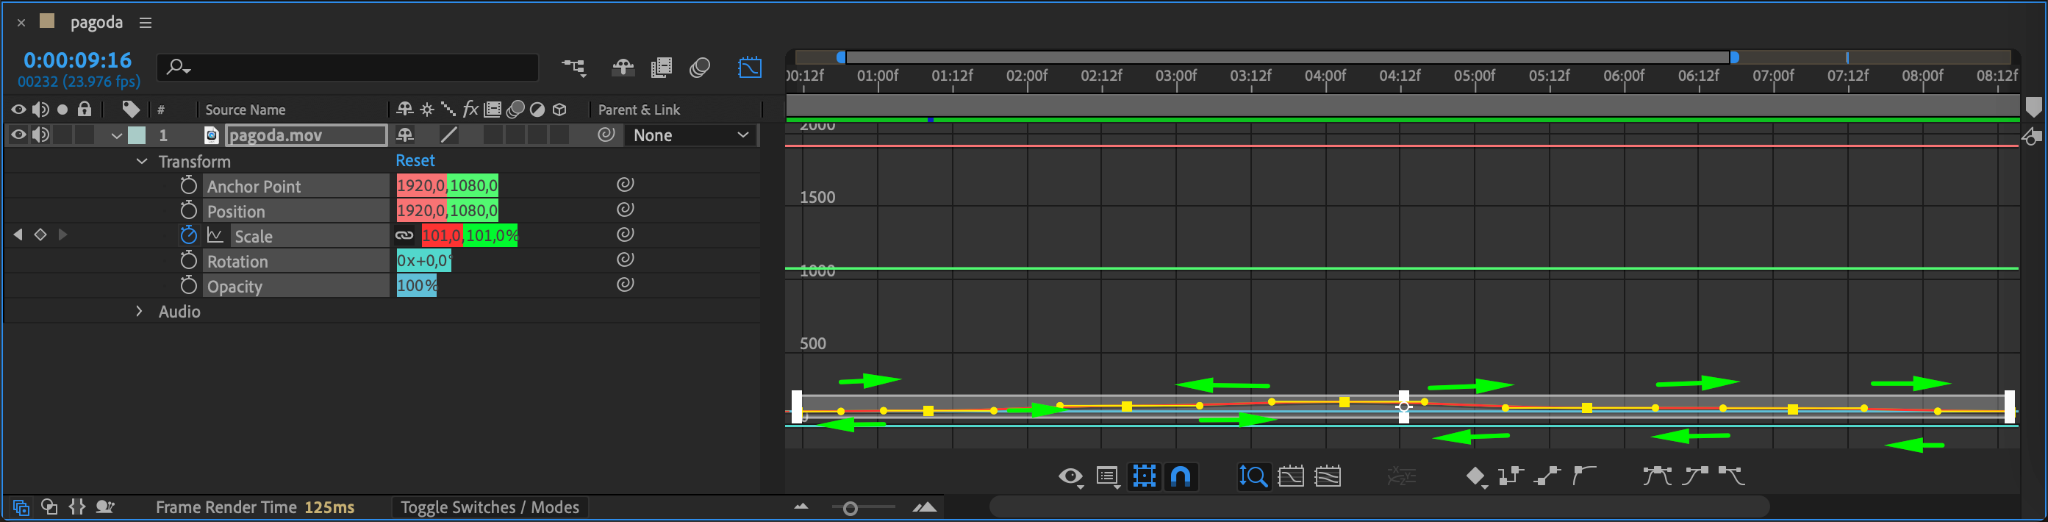Viewport: 2048px width, 522px height.
Task: Toggle lock switch box for pagoda.mov
Action: pos(84,135)
